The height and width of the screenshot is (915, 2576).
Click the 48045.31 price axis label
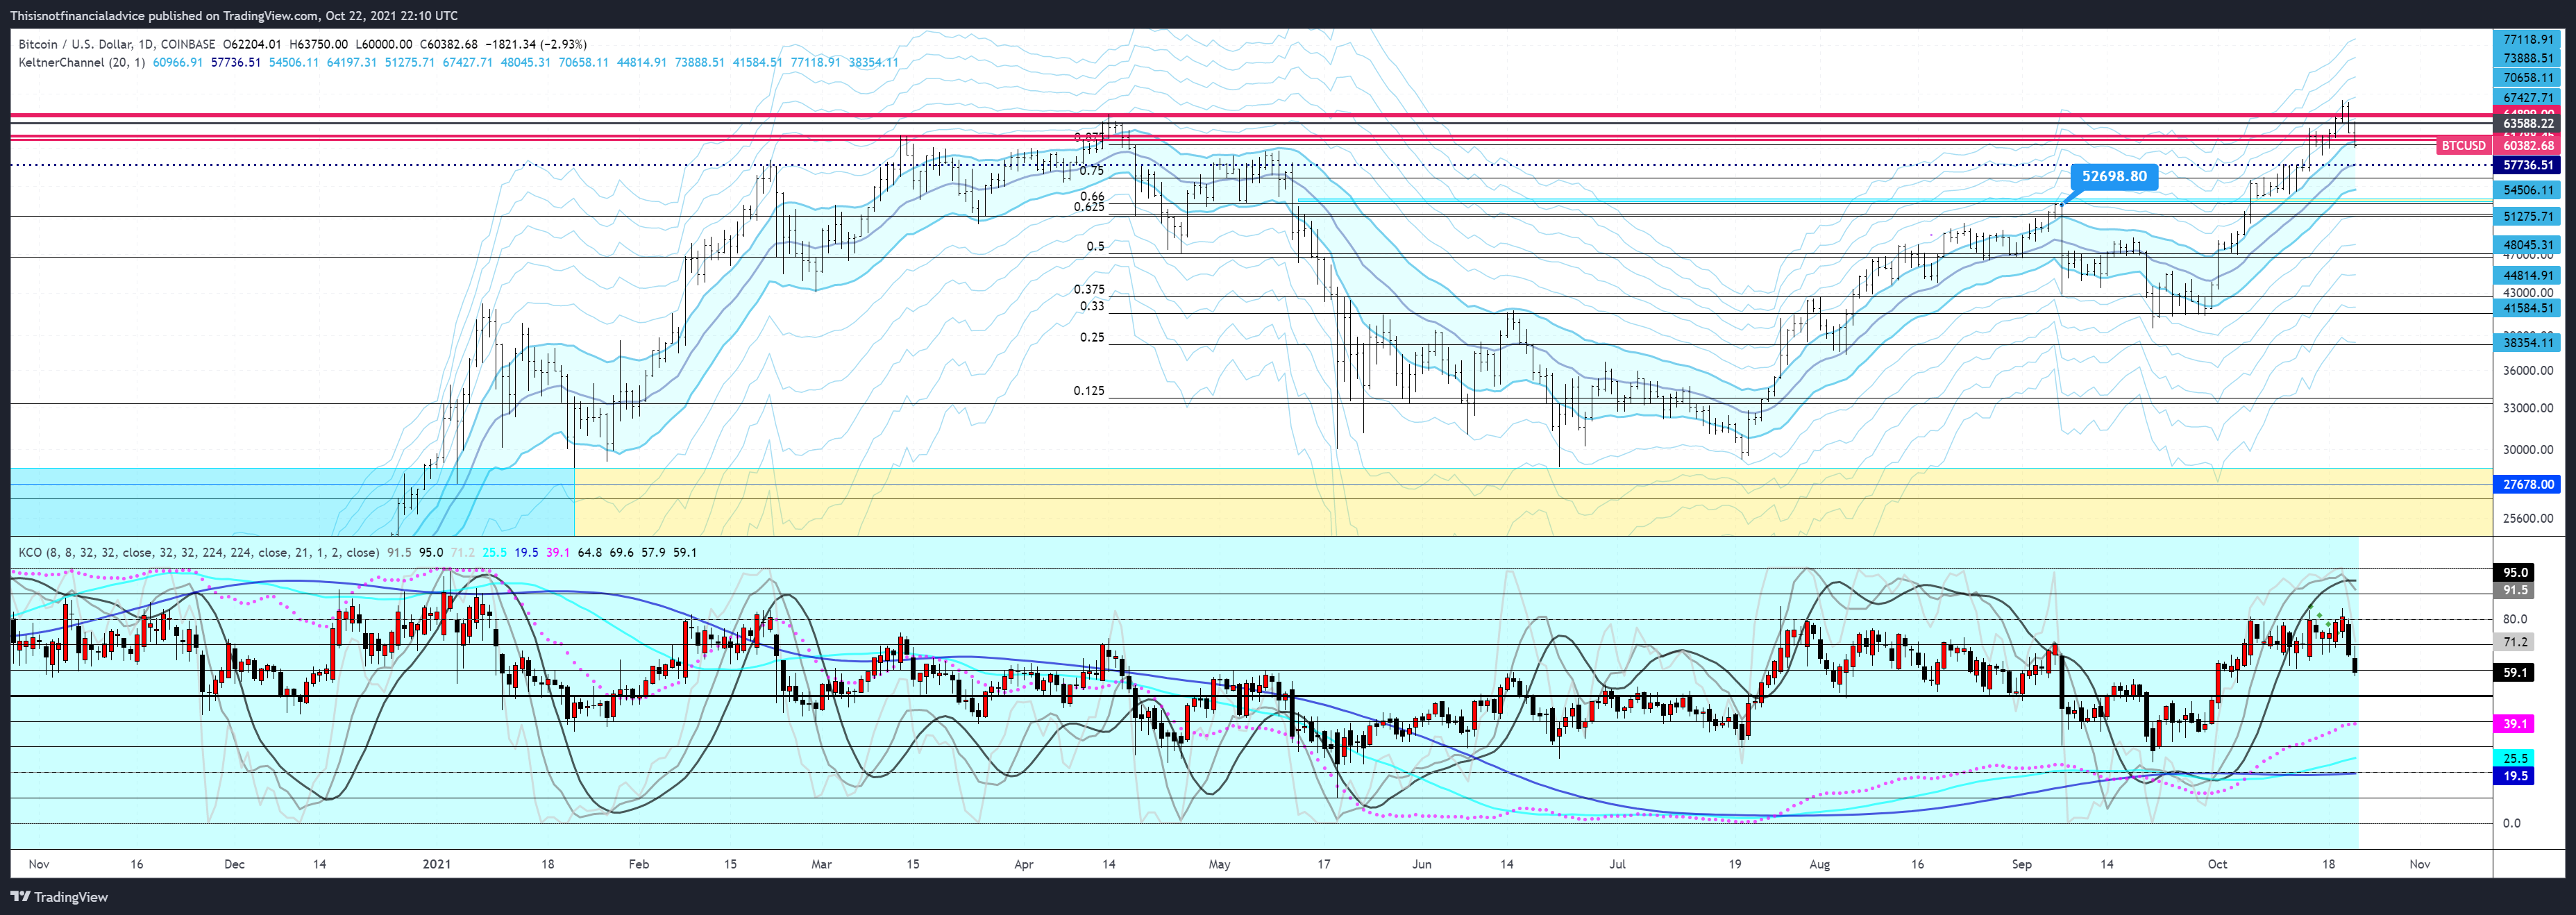[x=2527, y=245]
